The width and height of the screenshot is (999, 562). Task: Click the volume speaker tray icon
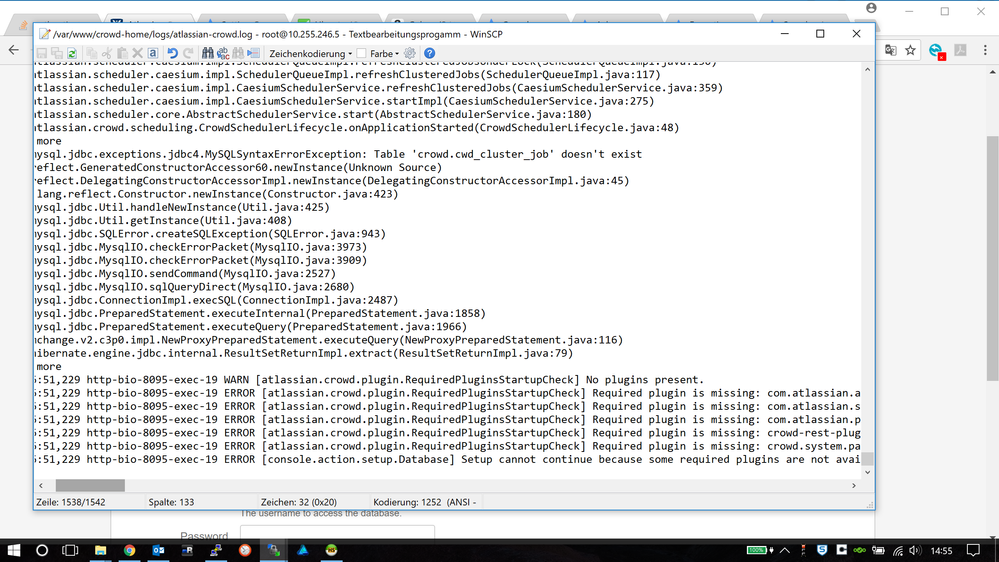(915, 550)
